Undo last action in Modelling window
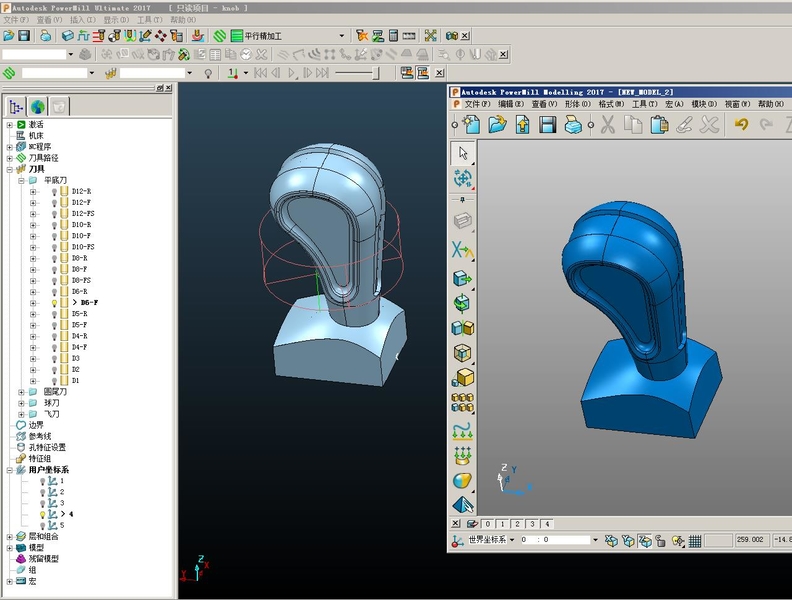The width and height of the screenshot is (792, 600). 741,124
